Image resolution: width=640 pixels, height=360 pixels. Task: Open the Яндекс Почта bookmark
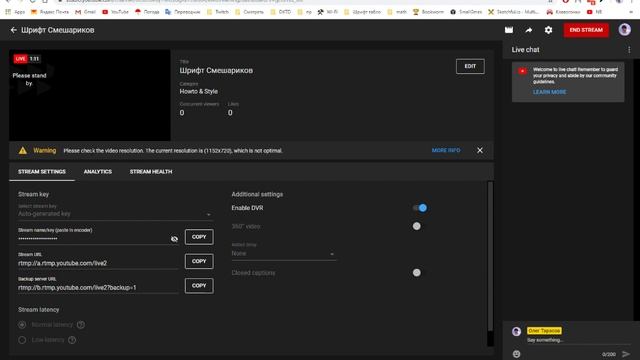coord(50,12)
